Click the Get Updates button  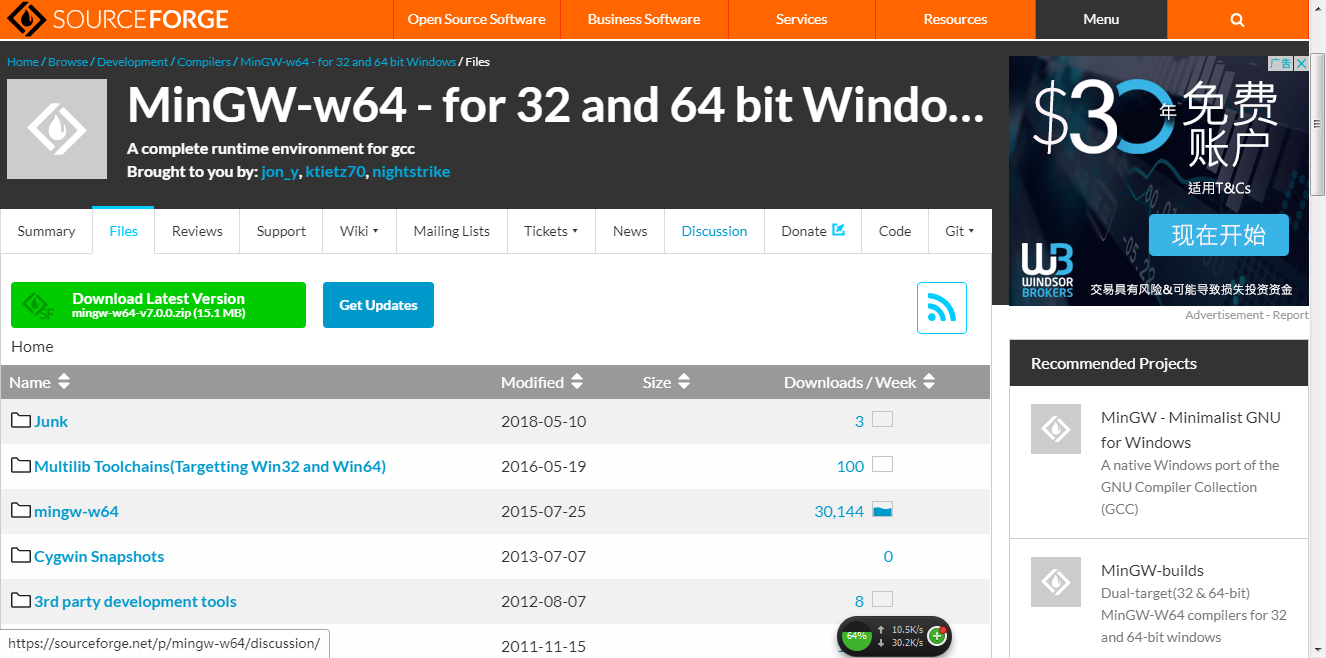[378, 305]
